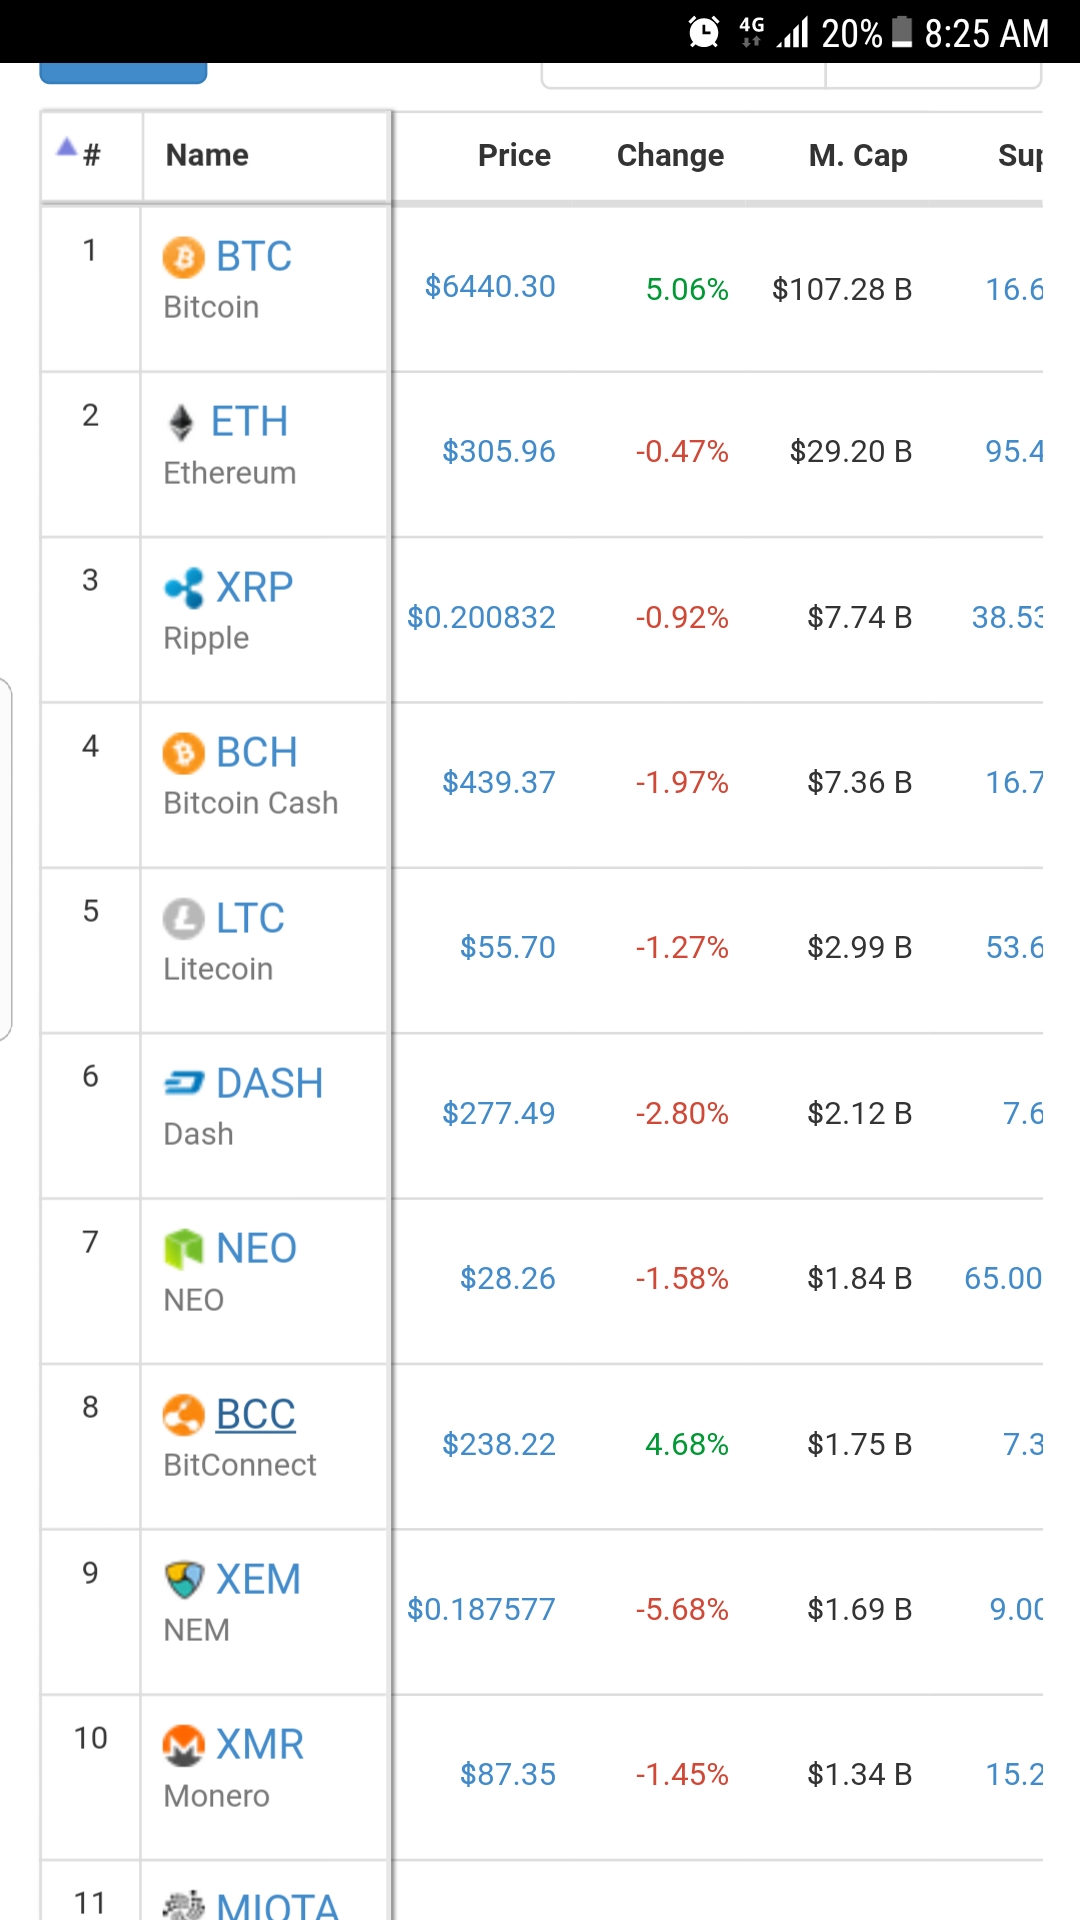This screenshot has height=1920, width=1080.
Task: Tap the Bitcoin BTC coin icon
Action: tap(184, 257)
